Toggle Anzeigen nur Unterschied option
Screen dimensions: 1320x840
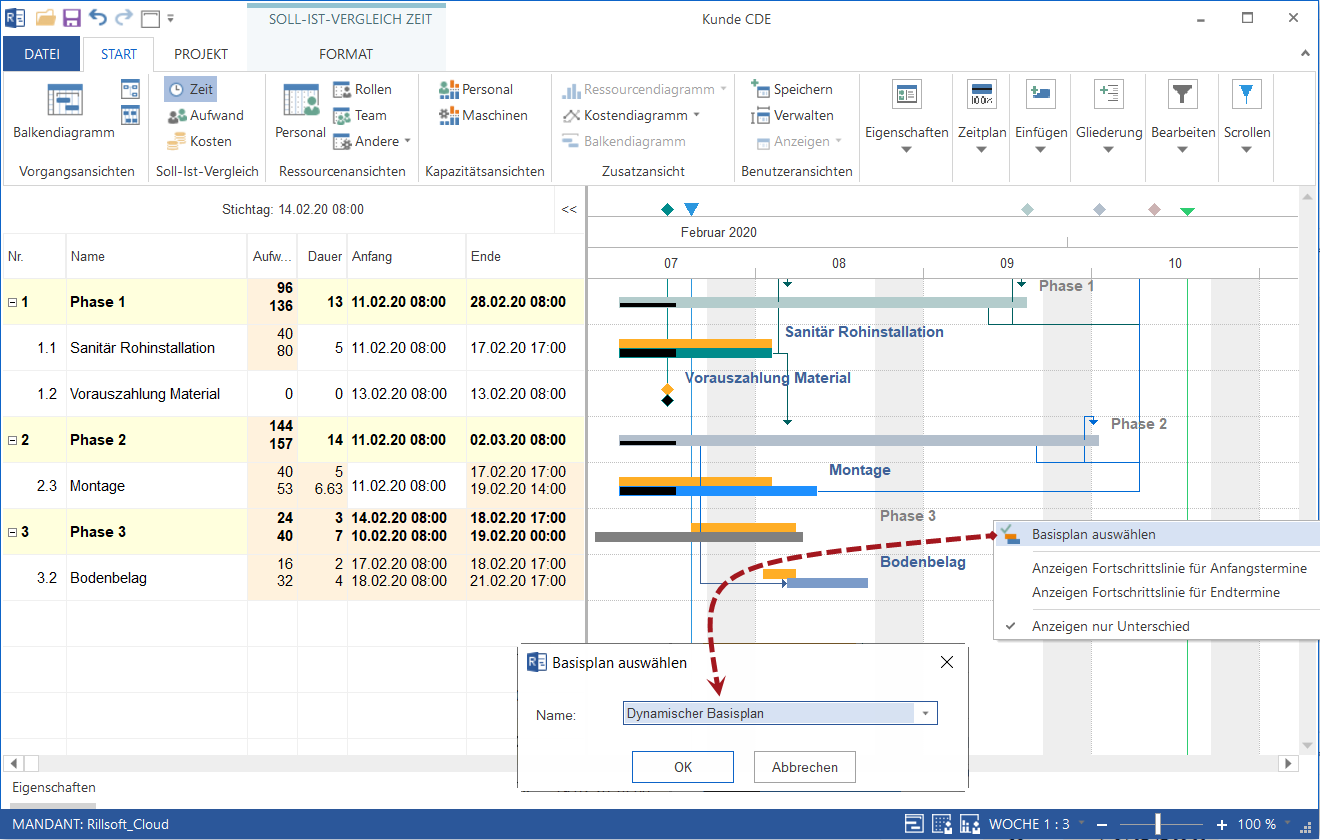click(1110, 626)
